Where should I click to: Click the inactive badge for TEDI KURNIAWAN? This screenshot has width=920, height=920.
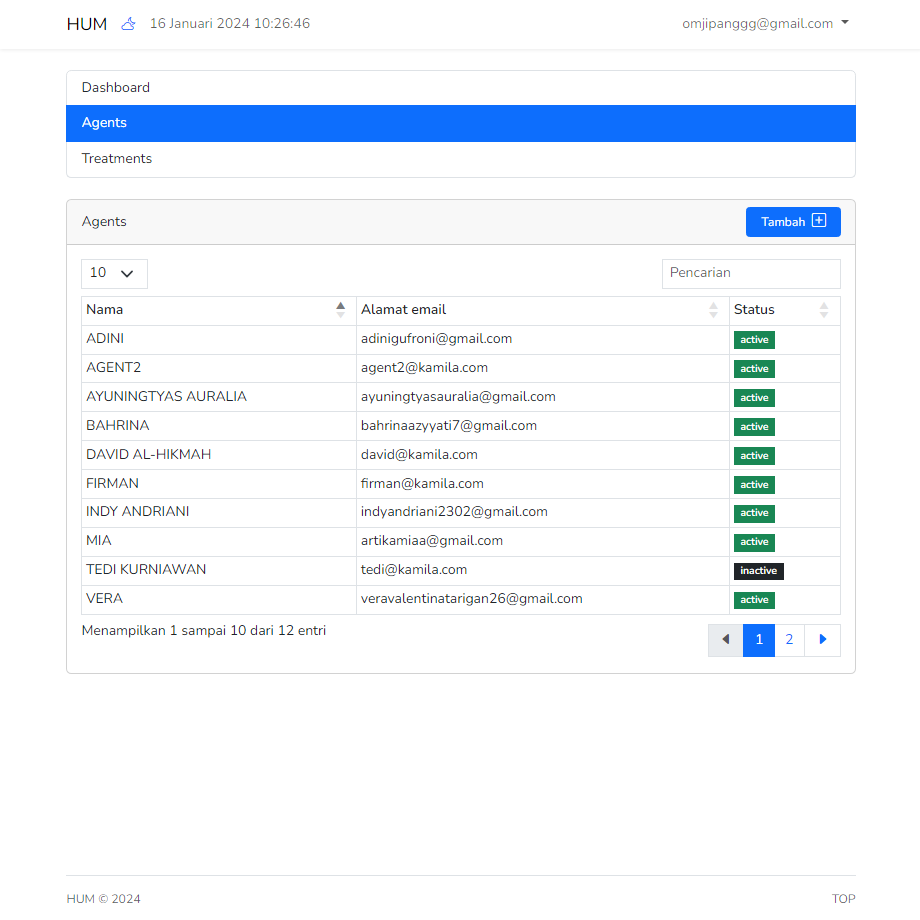(x=758, y=571)
